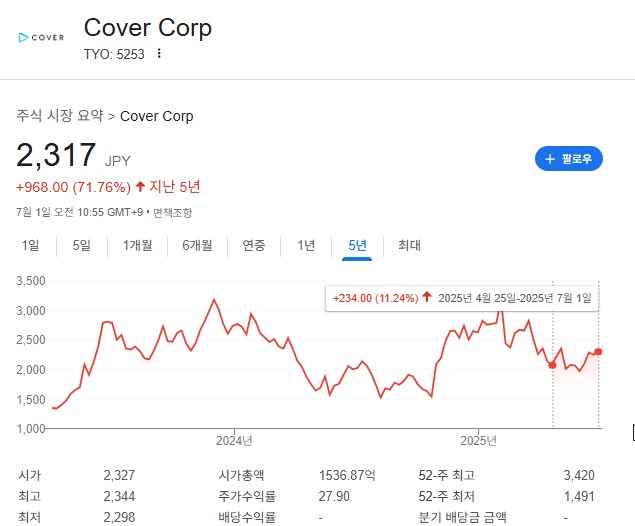The image size is (635, 526).
Task: Choose the 연중 range tab
Action: point(254,245)
